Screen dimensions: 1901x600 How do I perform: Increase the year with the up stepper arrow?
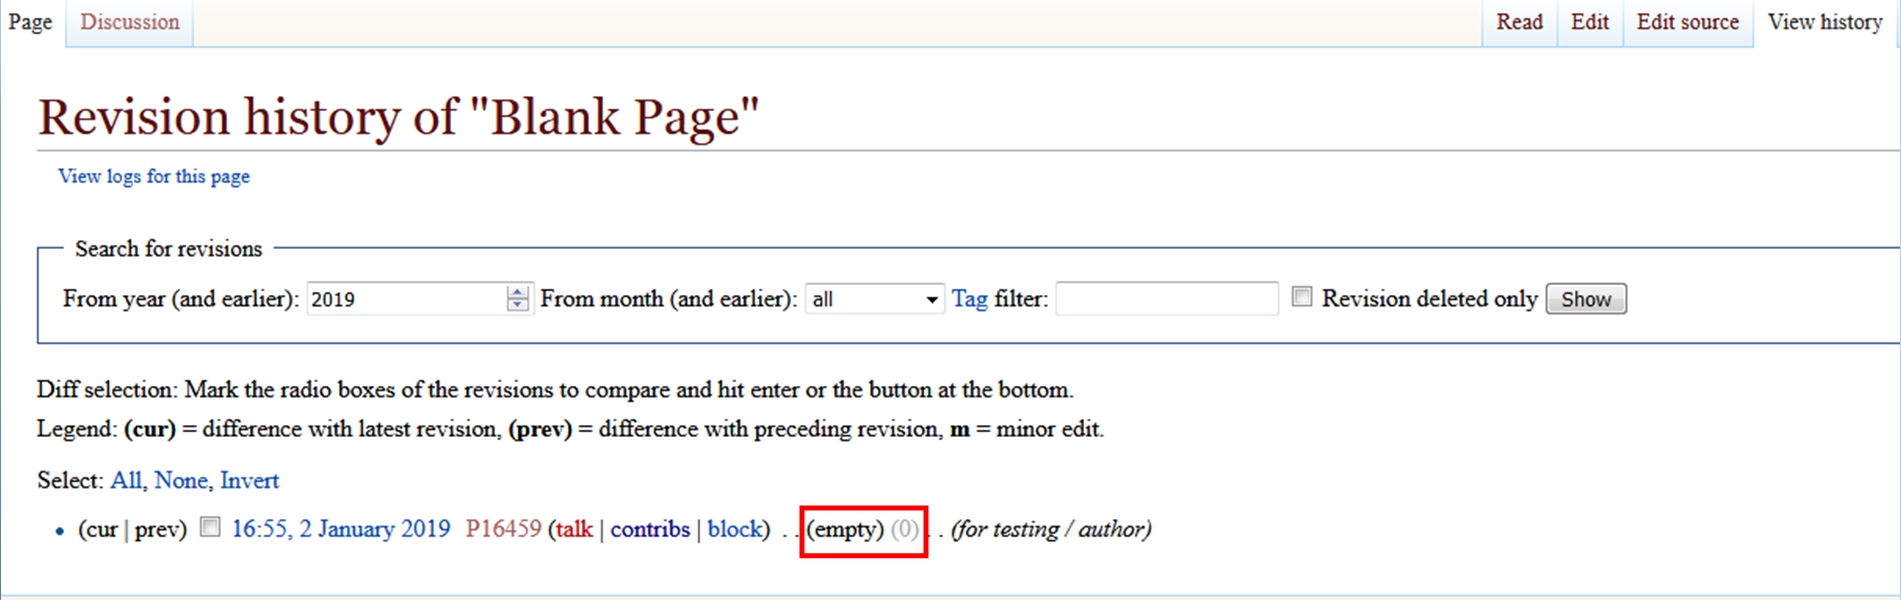[517, 292]
